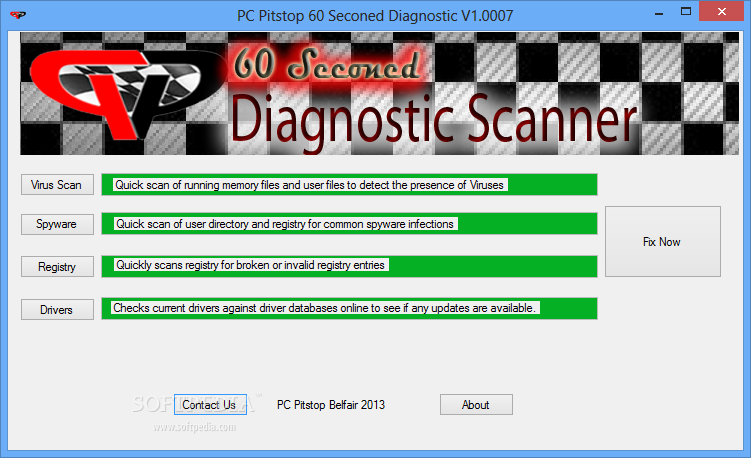Maximize the diagnostic window

[x=686, y=12]
